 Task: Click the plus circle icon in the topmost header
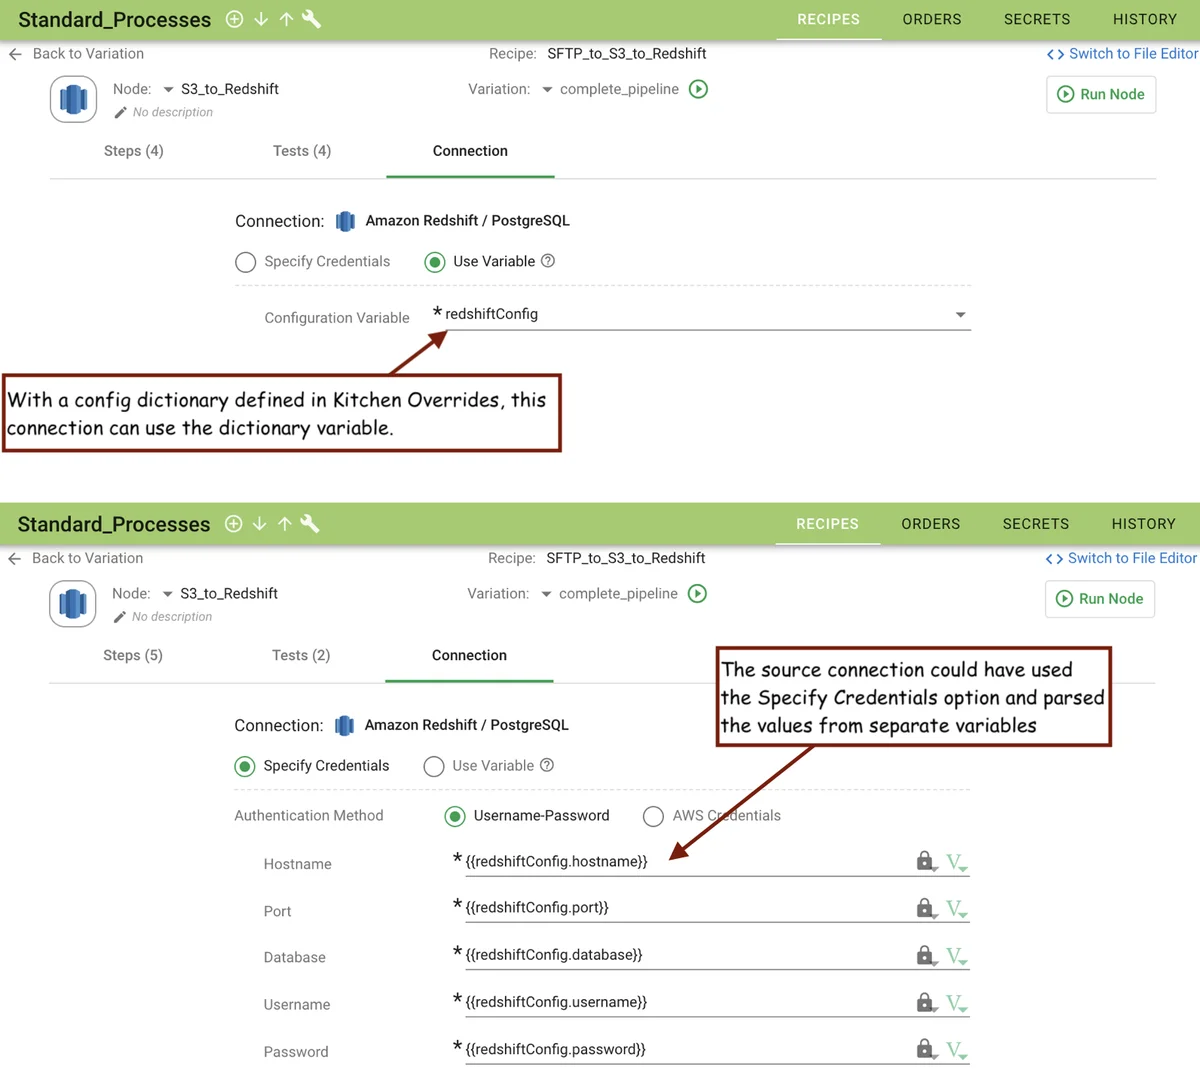pyautogui.click(x=234, y=19)
